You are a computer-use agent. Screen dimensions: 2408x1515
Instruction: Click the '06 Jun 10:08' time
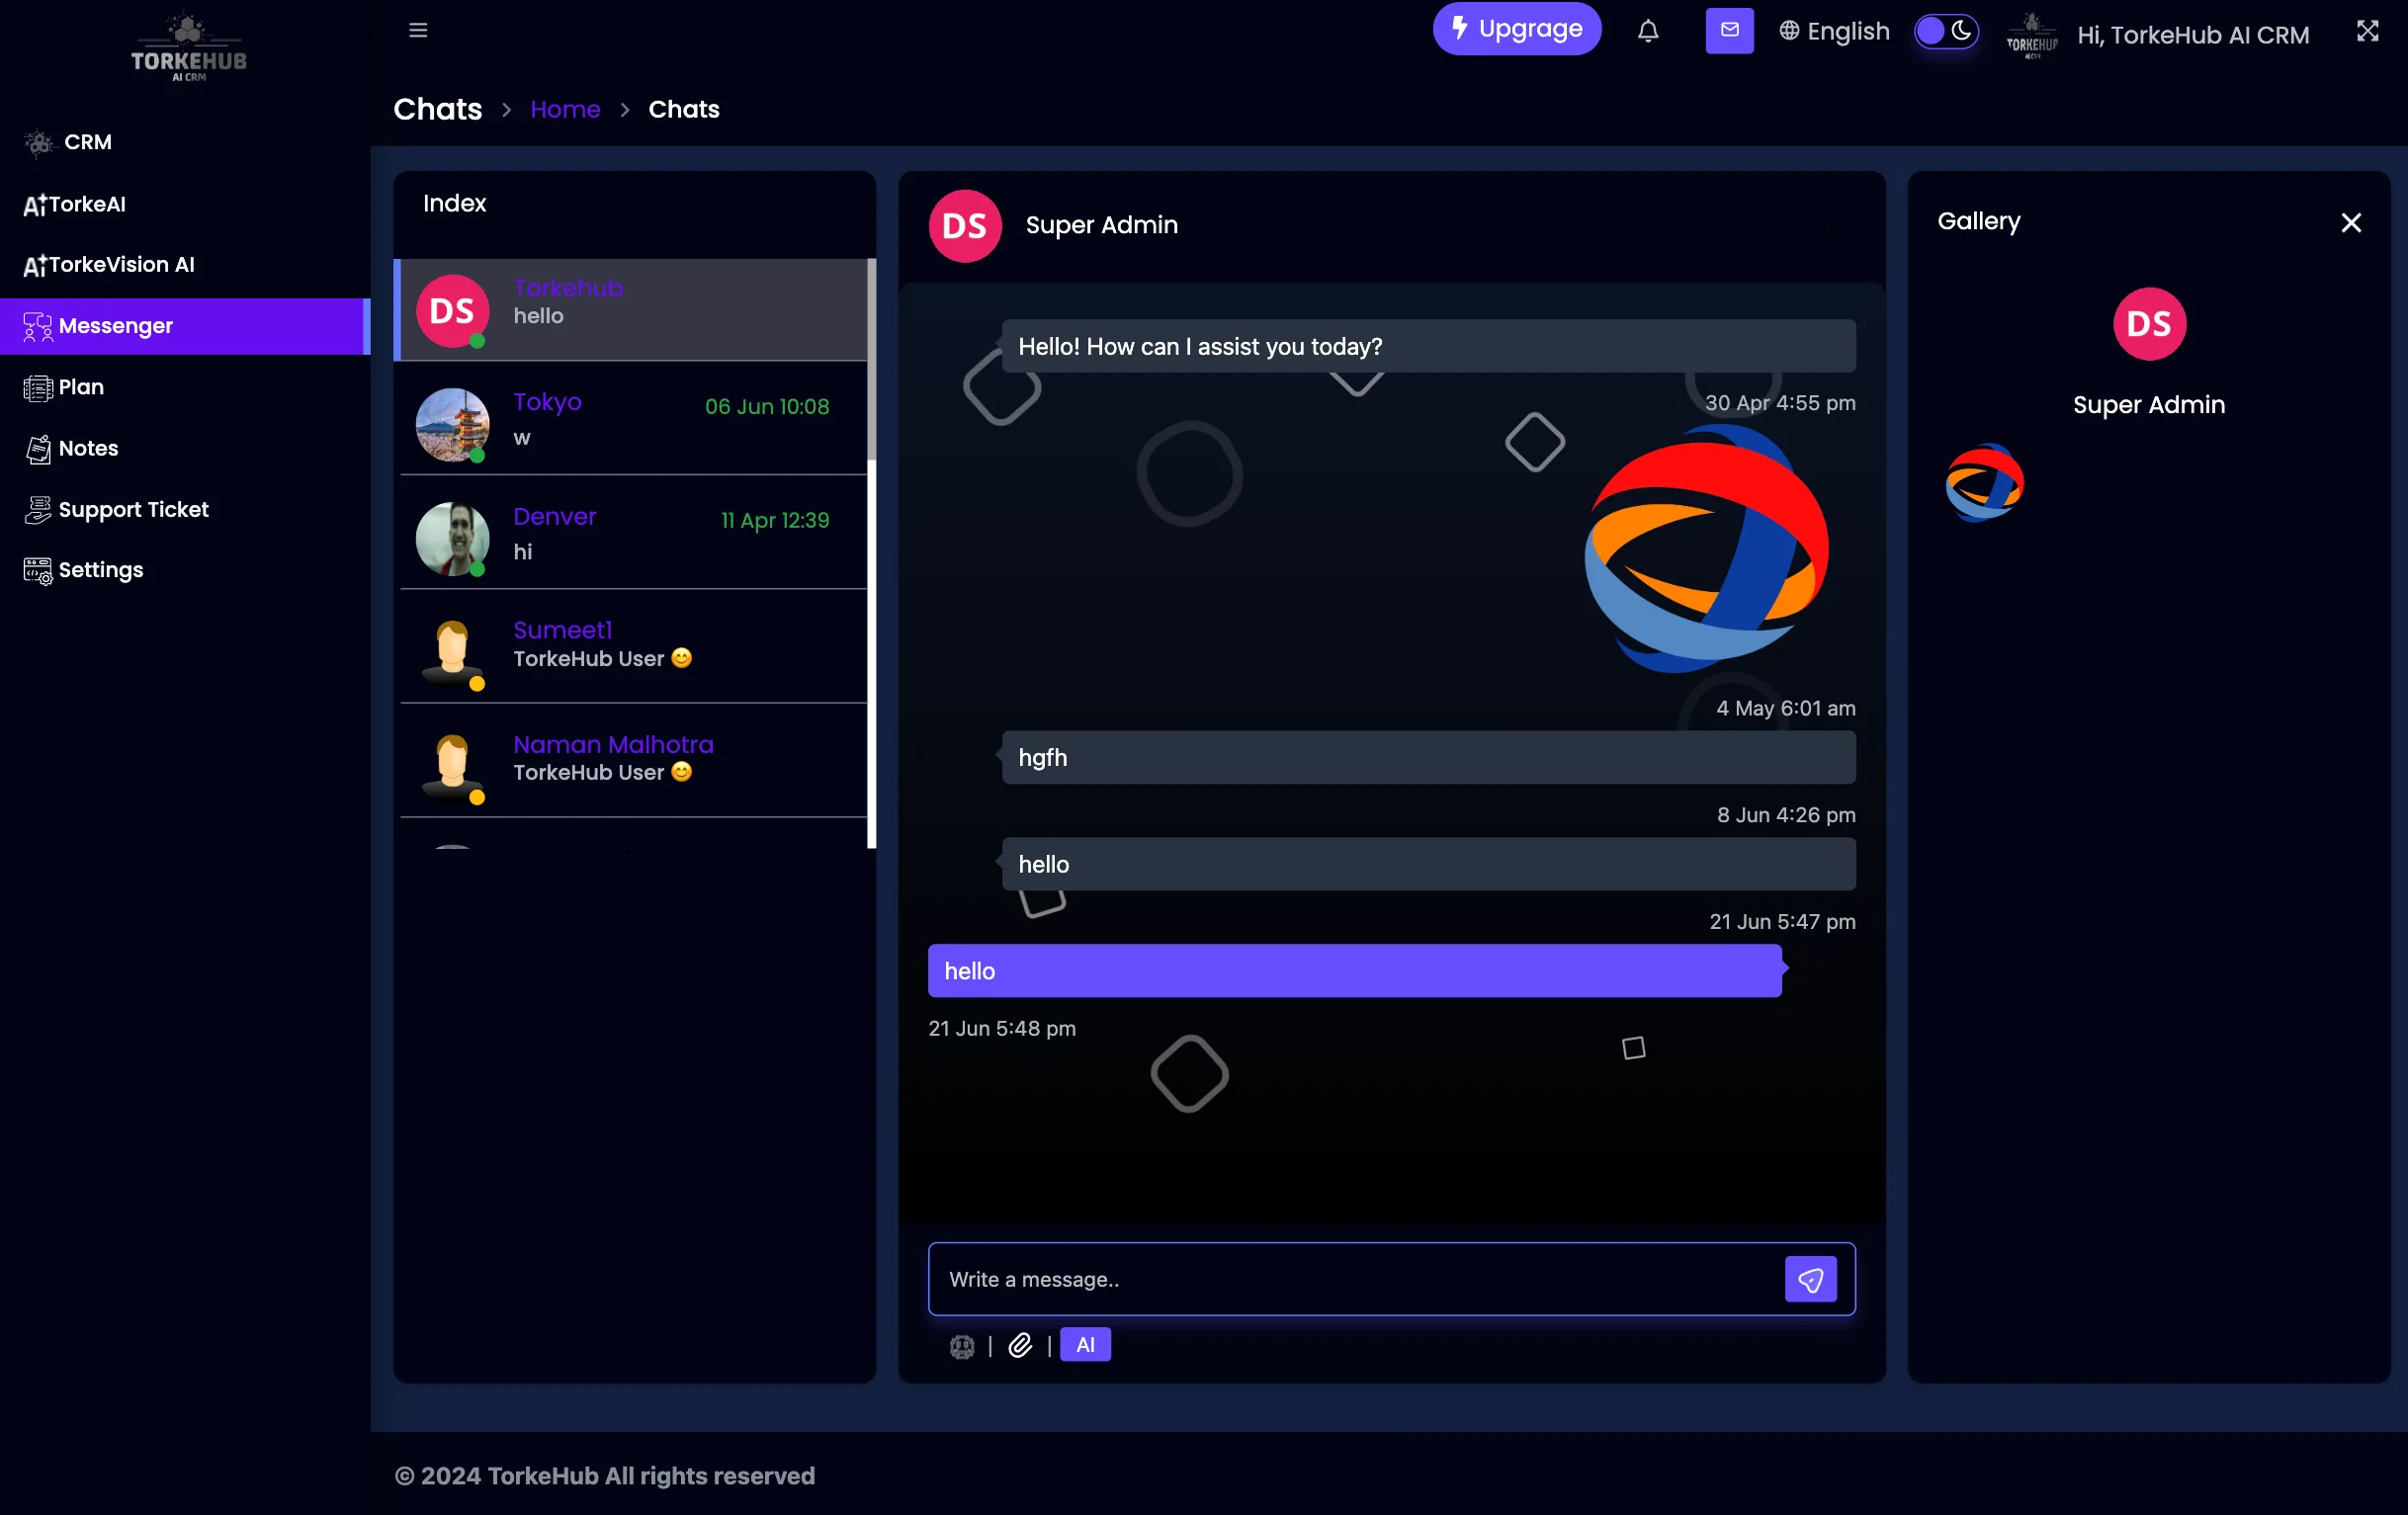767,407
